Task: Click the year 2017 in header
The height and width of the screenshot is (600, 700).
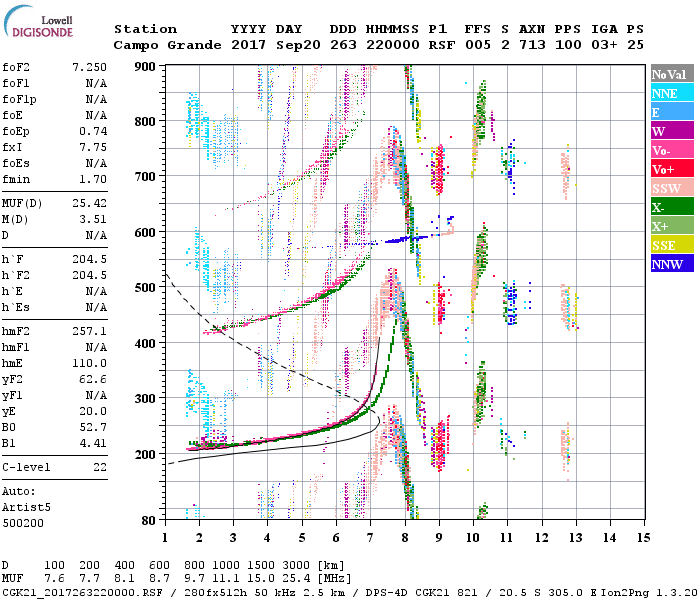Action: tap(248, 45)
